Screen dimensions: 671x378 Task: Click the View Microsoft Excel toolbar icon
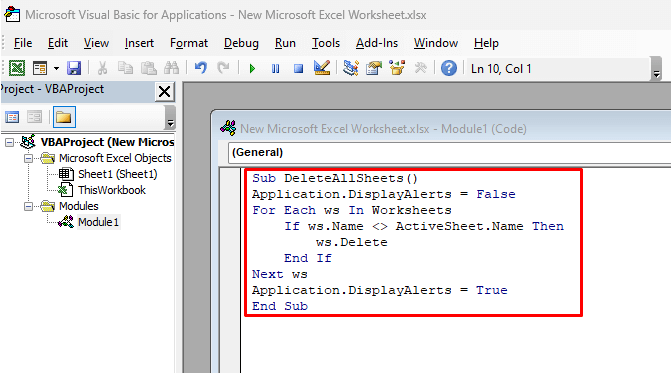(17, 68)
